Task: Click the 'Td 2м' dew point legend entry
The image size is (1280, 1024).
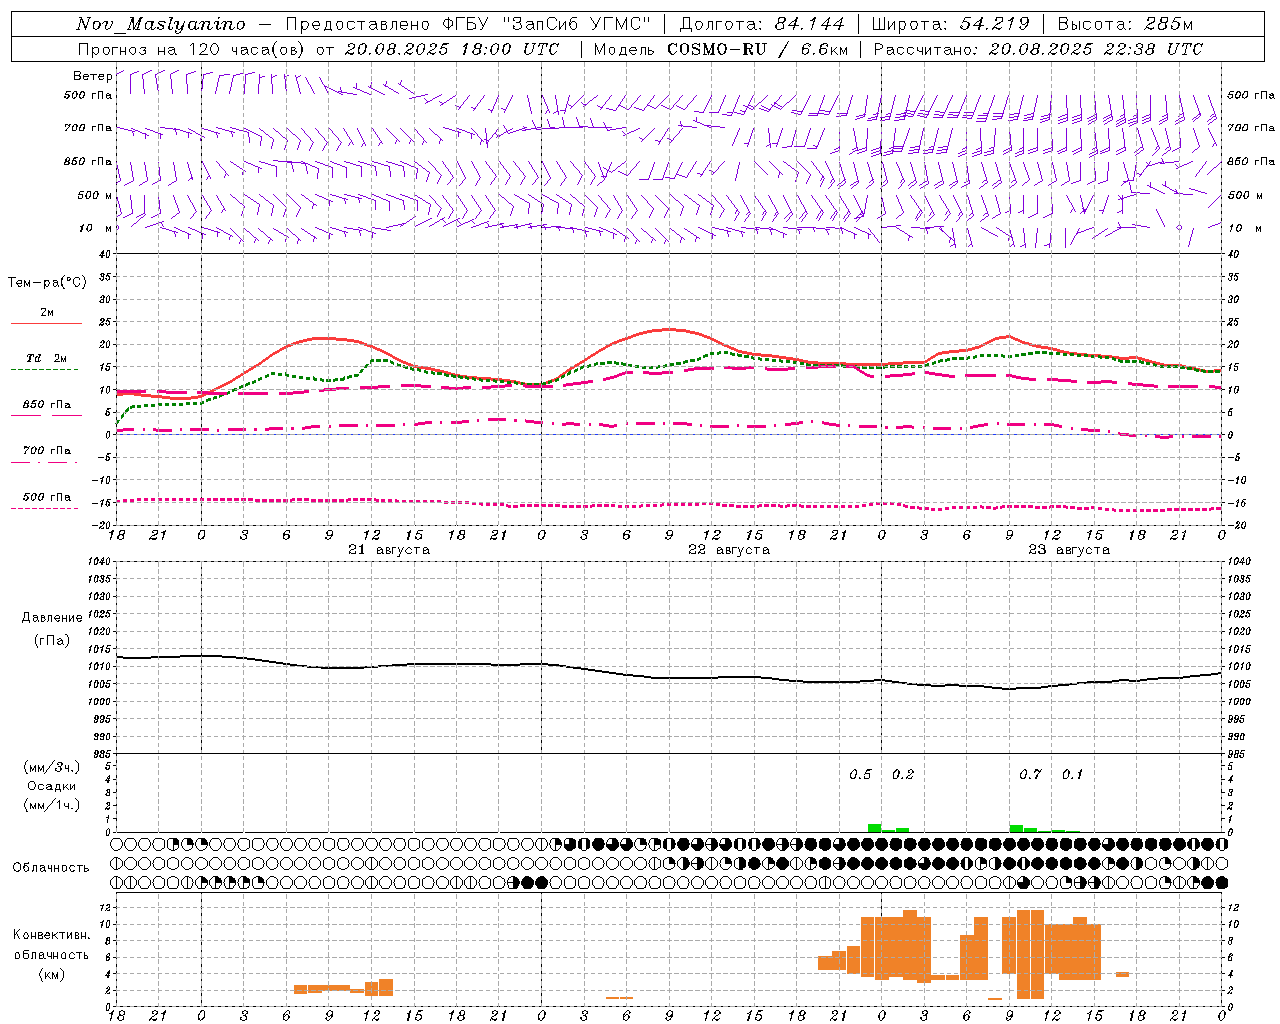Action: click(46, 358)
